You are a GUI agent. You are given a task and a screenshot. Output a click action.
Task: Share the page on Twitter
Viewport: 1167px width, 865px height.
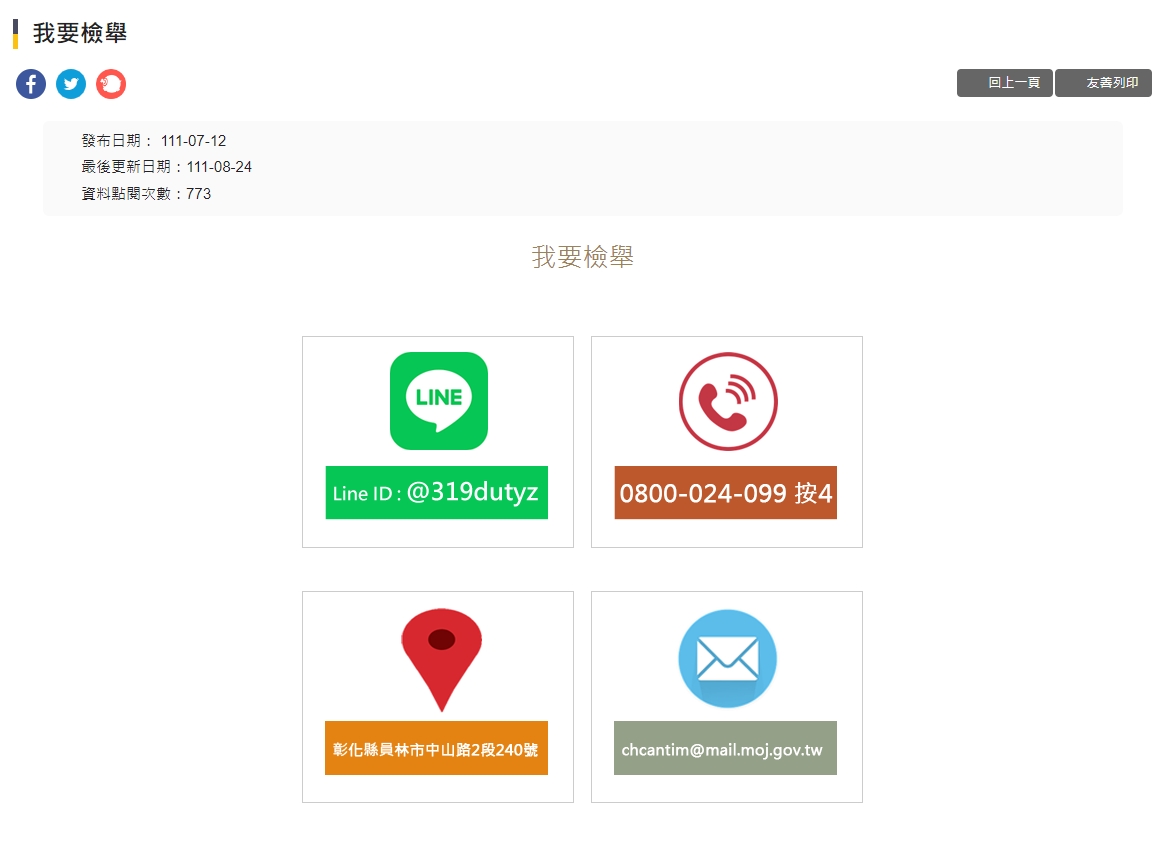coord(71,84)
